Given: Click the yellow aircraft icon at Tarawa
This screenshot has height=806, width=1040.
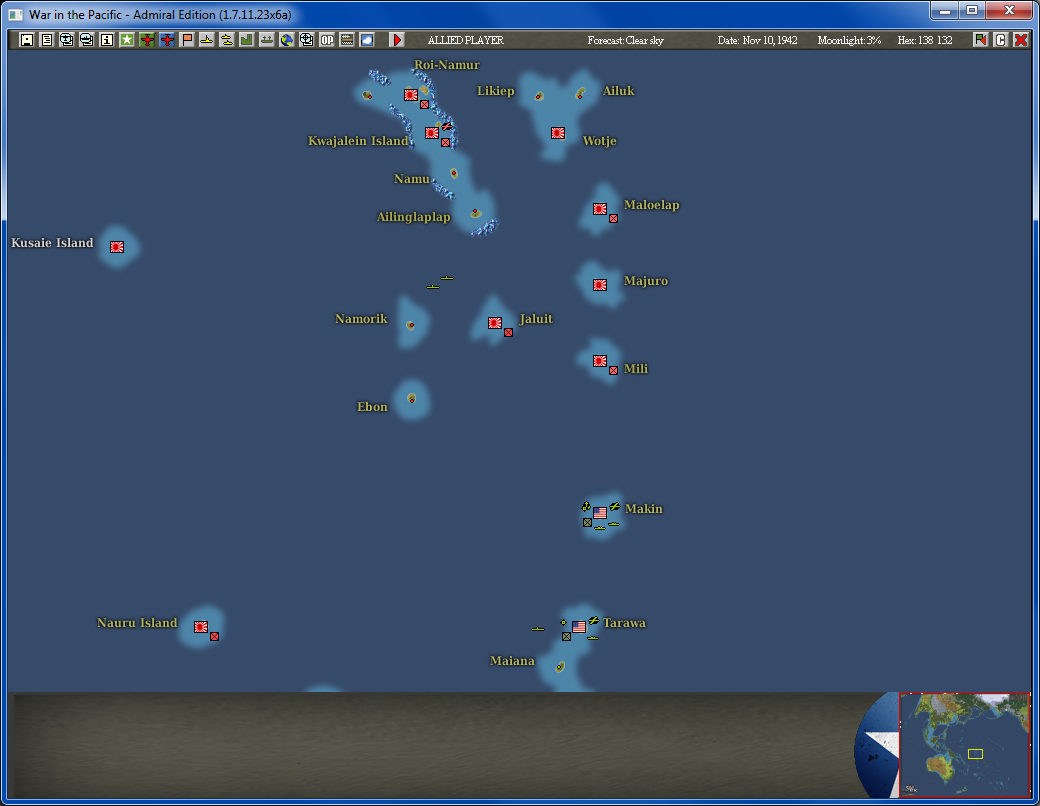Looking at the screenshot, I should point(594,620).
